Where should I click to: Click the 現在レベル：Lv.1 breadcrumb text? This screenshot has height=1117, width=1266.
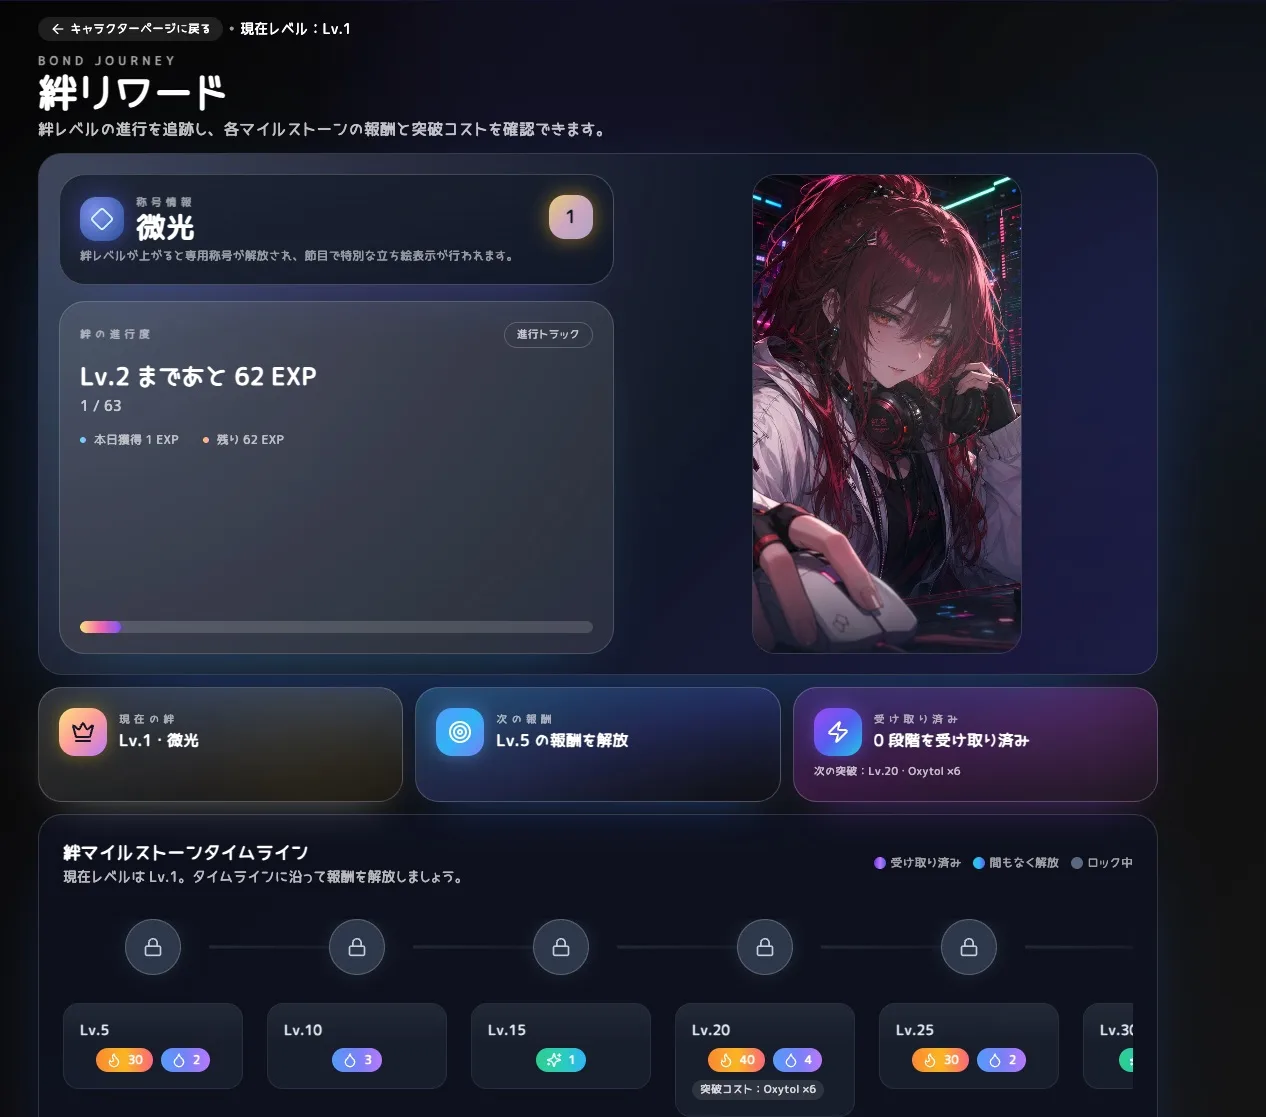click(296, 29)
